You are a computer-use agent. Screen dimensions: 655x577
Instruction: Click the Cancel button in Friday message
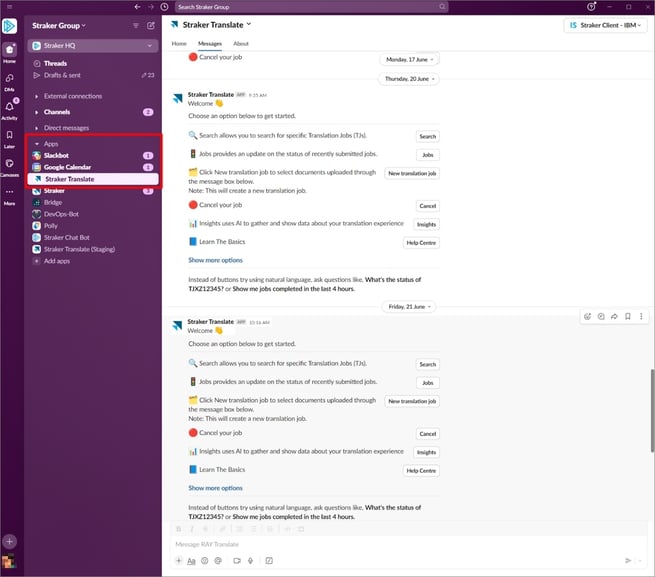click(427, 434)
